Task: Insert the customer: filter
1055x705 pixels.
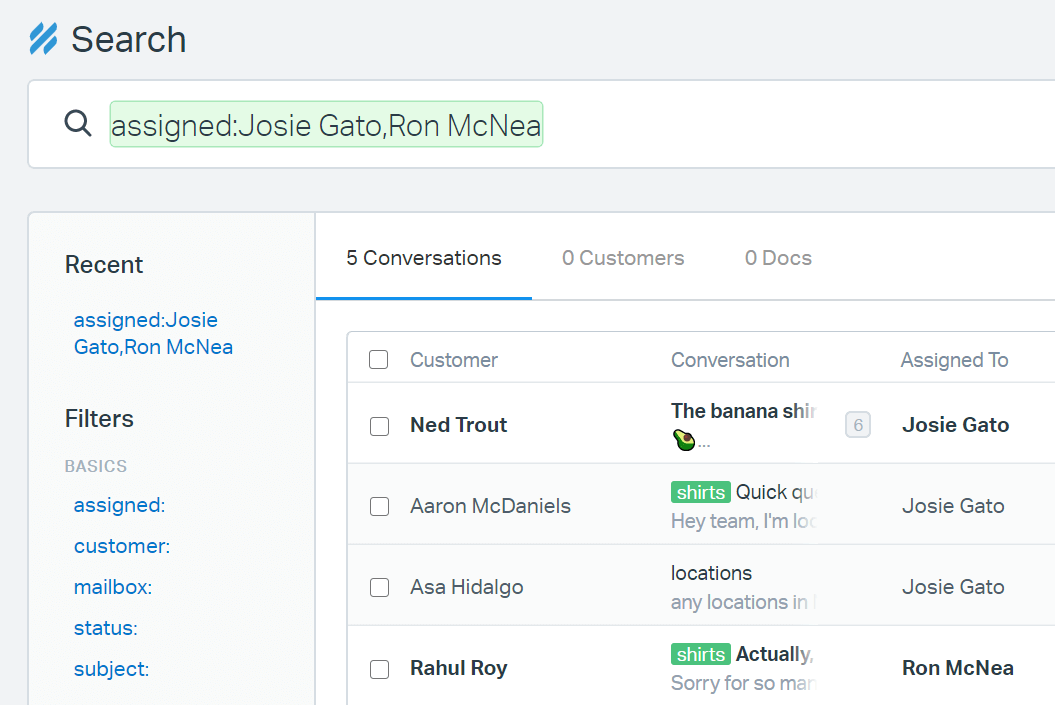Action: [122, 546]
